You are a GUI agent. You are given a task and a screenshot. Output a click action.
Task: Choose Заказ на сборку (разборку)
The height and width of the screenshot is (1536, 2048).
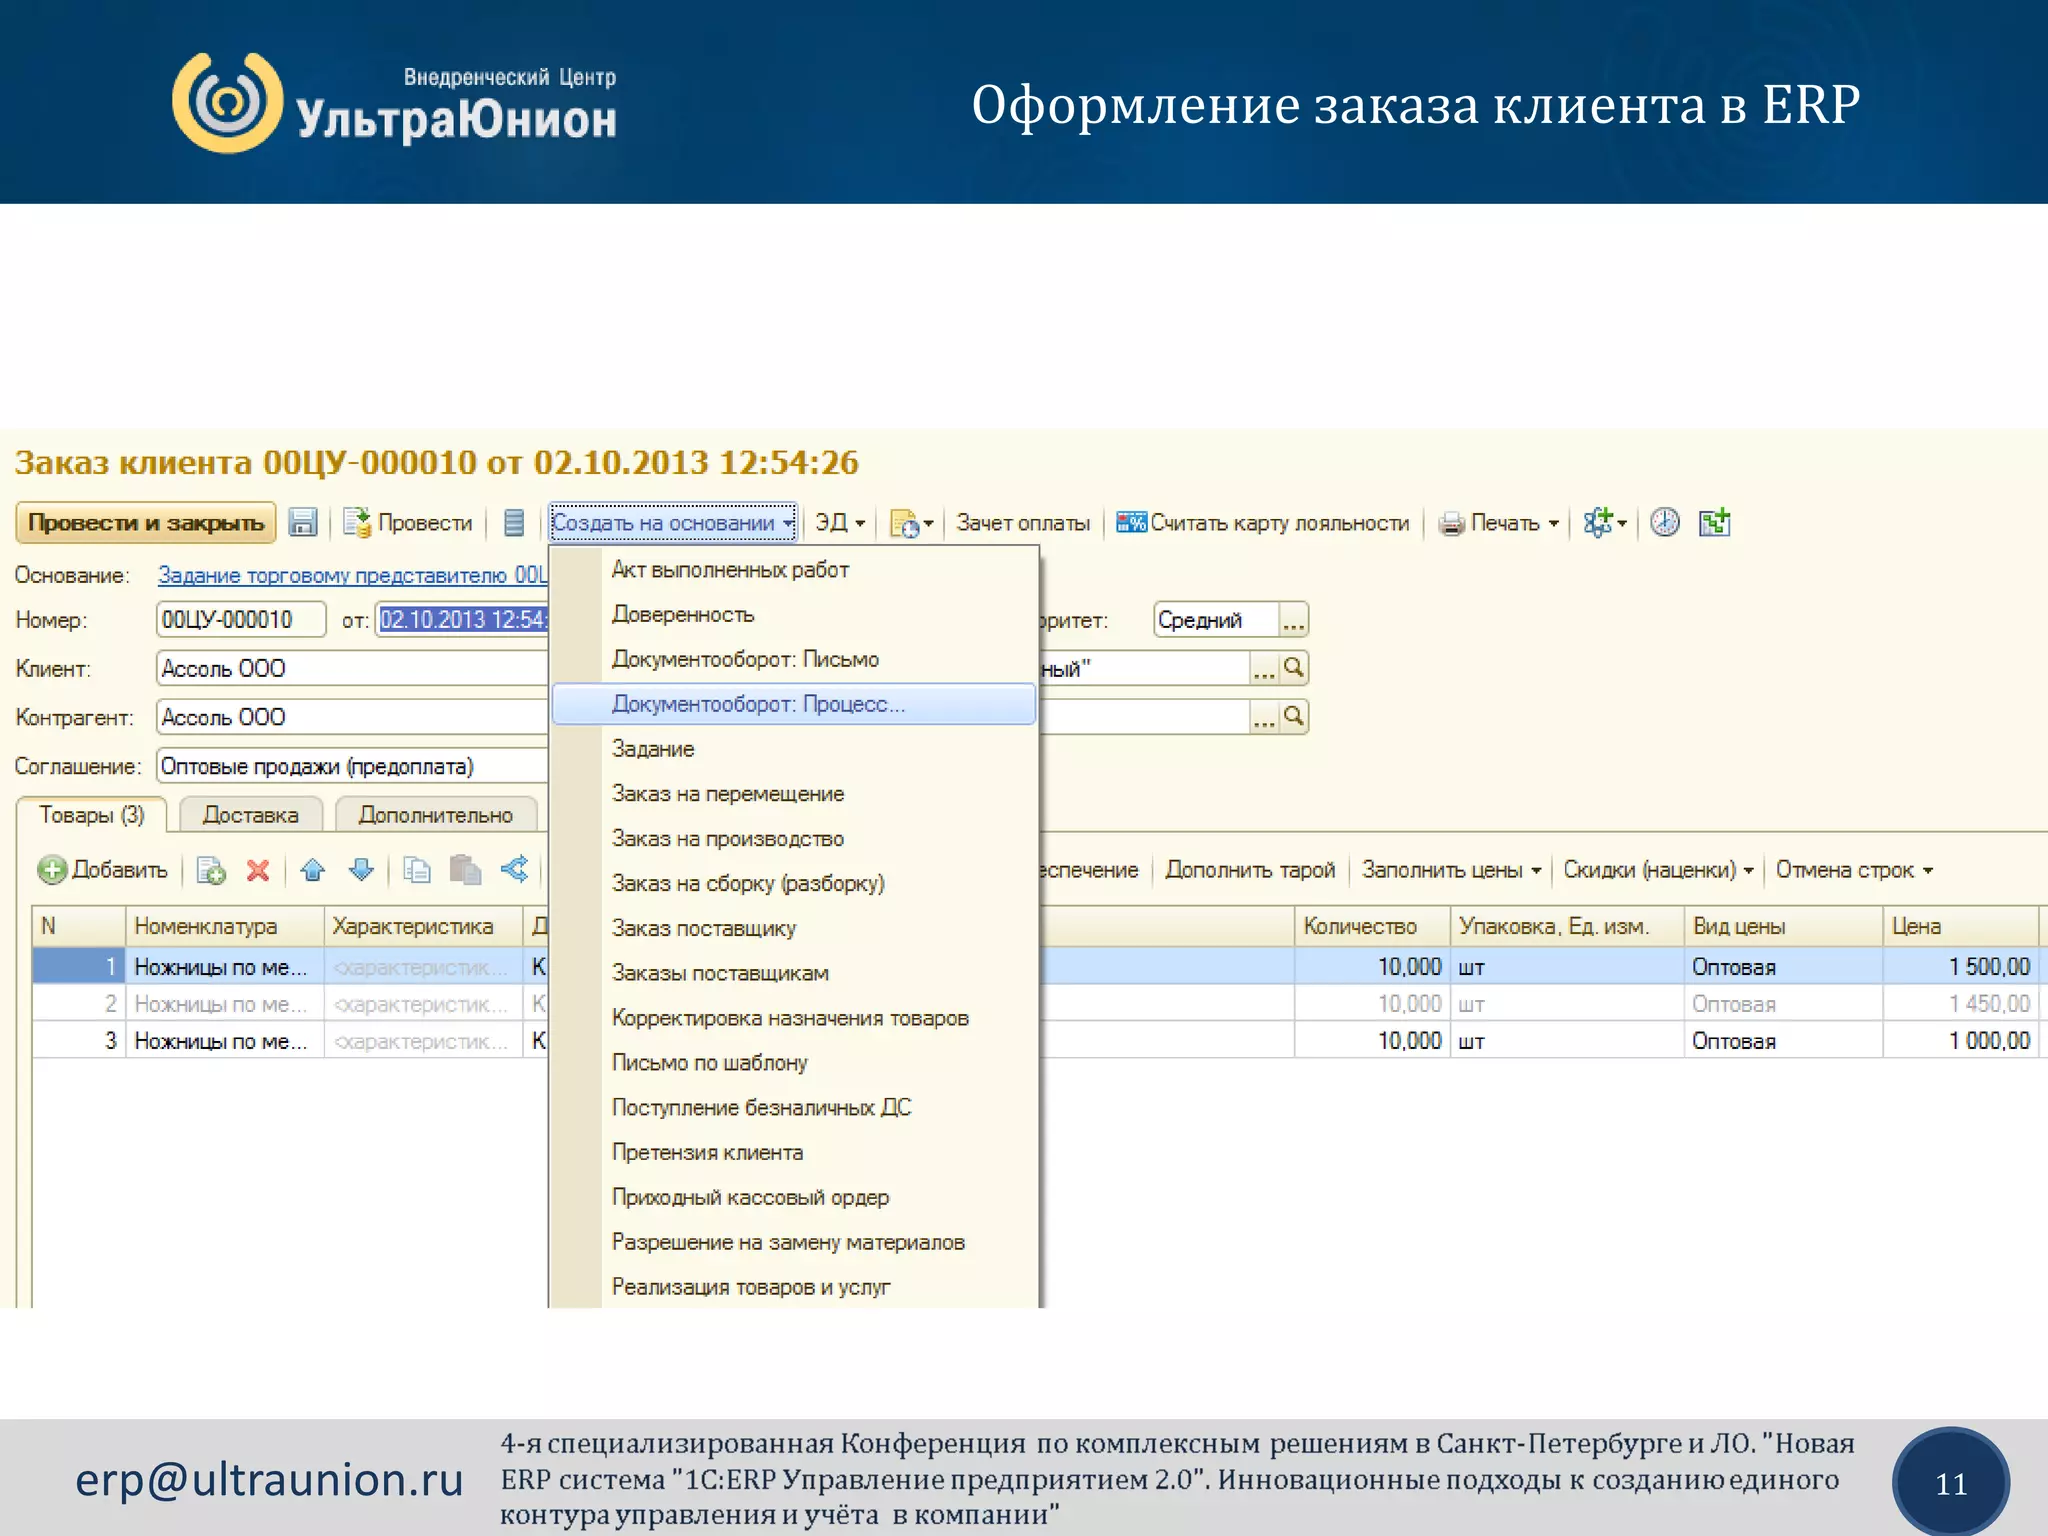[x=794, y=884]
